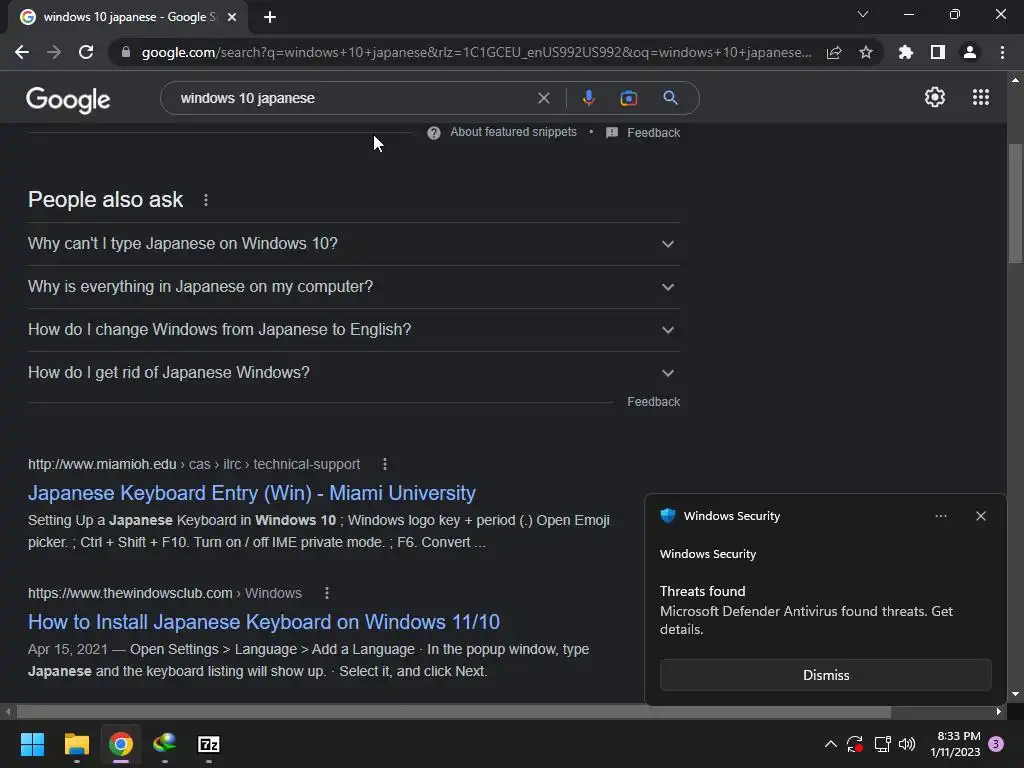Go to the Google logo homepage
This screenshot has width=1024, height=768.
(x=68, y=99)
